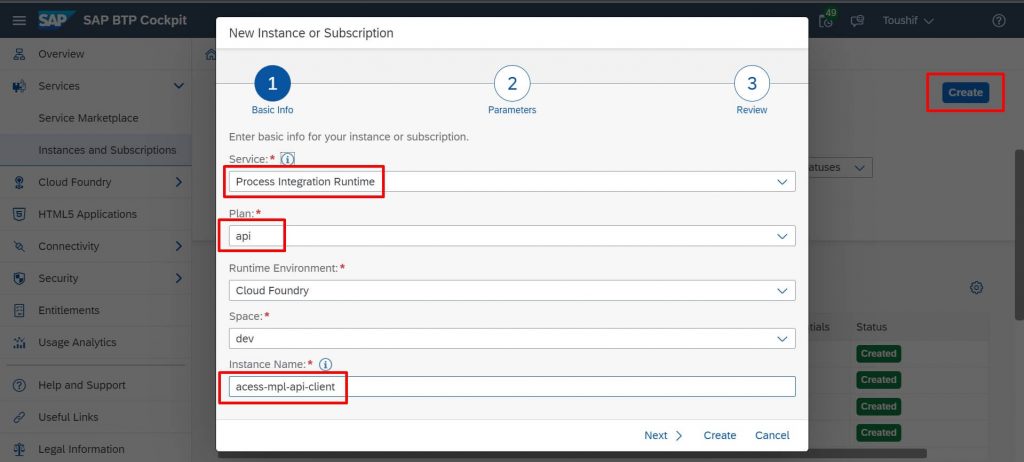The height and width of the screenshot is (462, 1024).
Task: Click the home breadcrumb icon
Action: 210,54
